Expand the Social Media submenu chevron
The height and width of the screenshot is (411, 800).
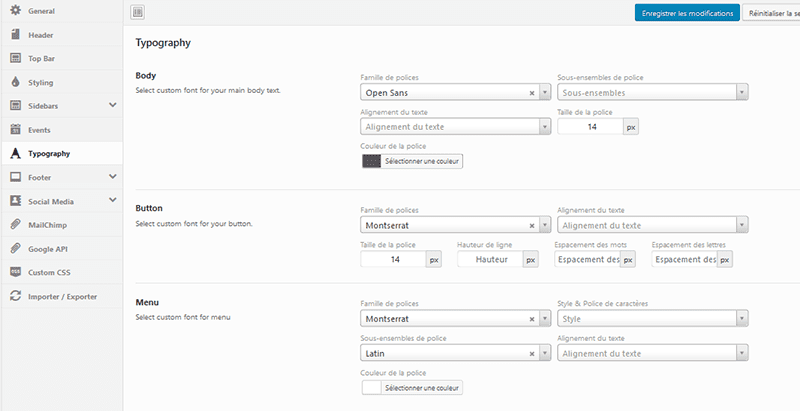point(113,200)
